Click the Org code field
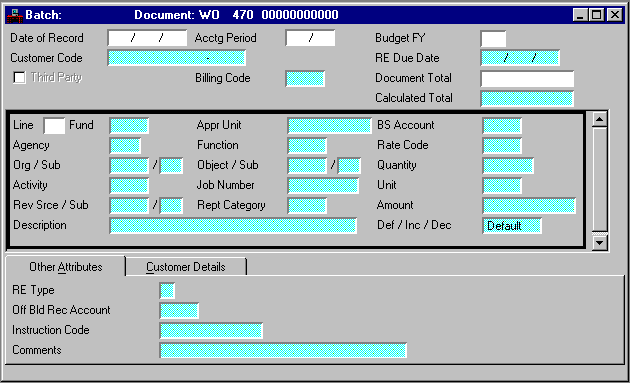 coord(129,166)
